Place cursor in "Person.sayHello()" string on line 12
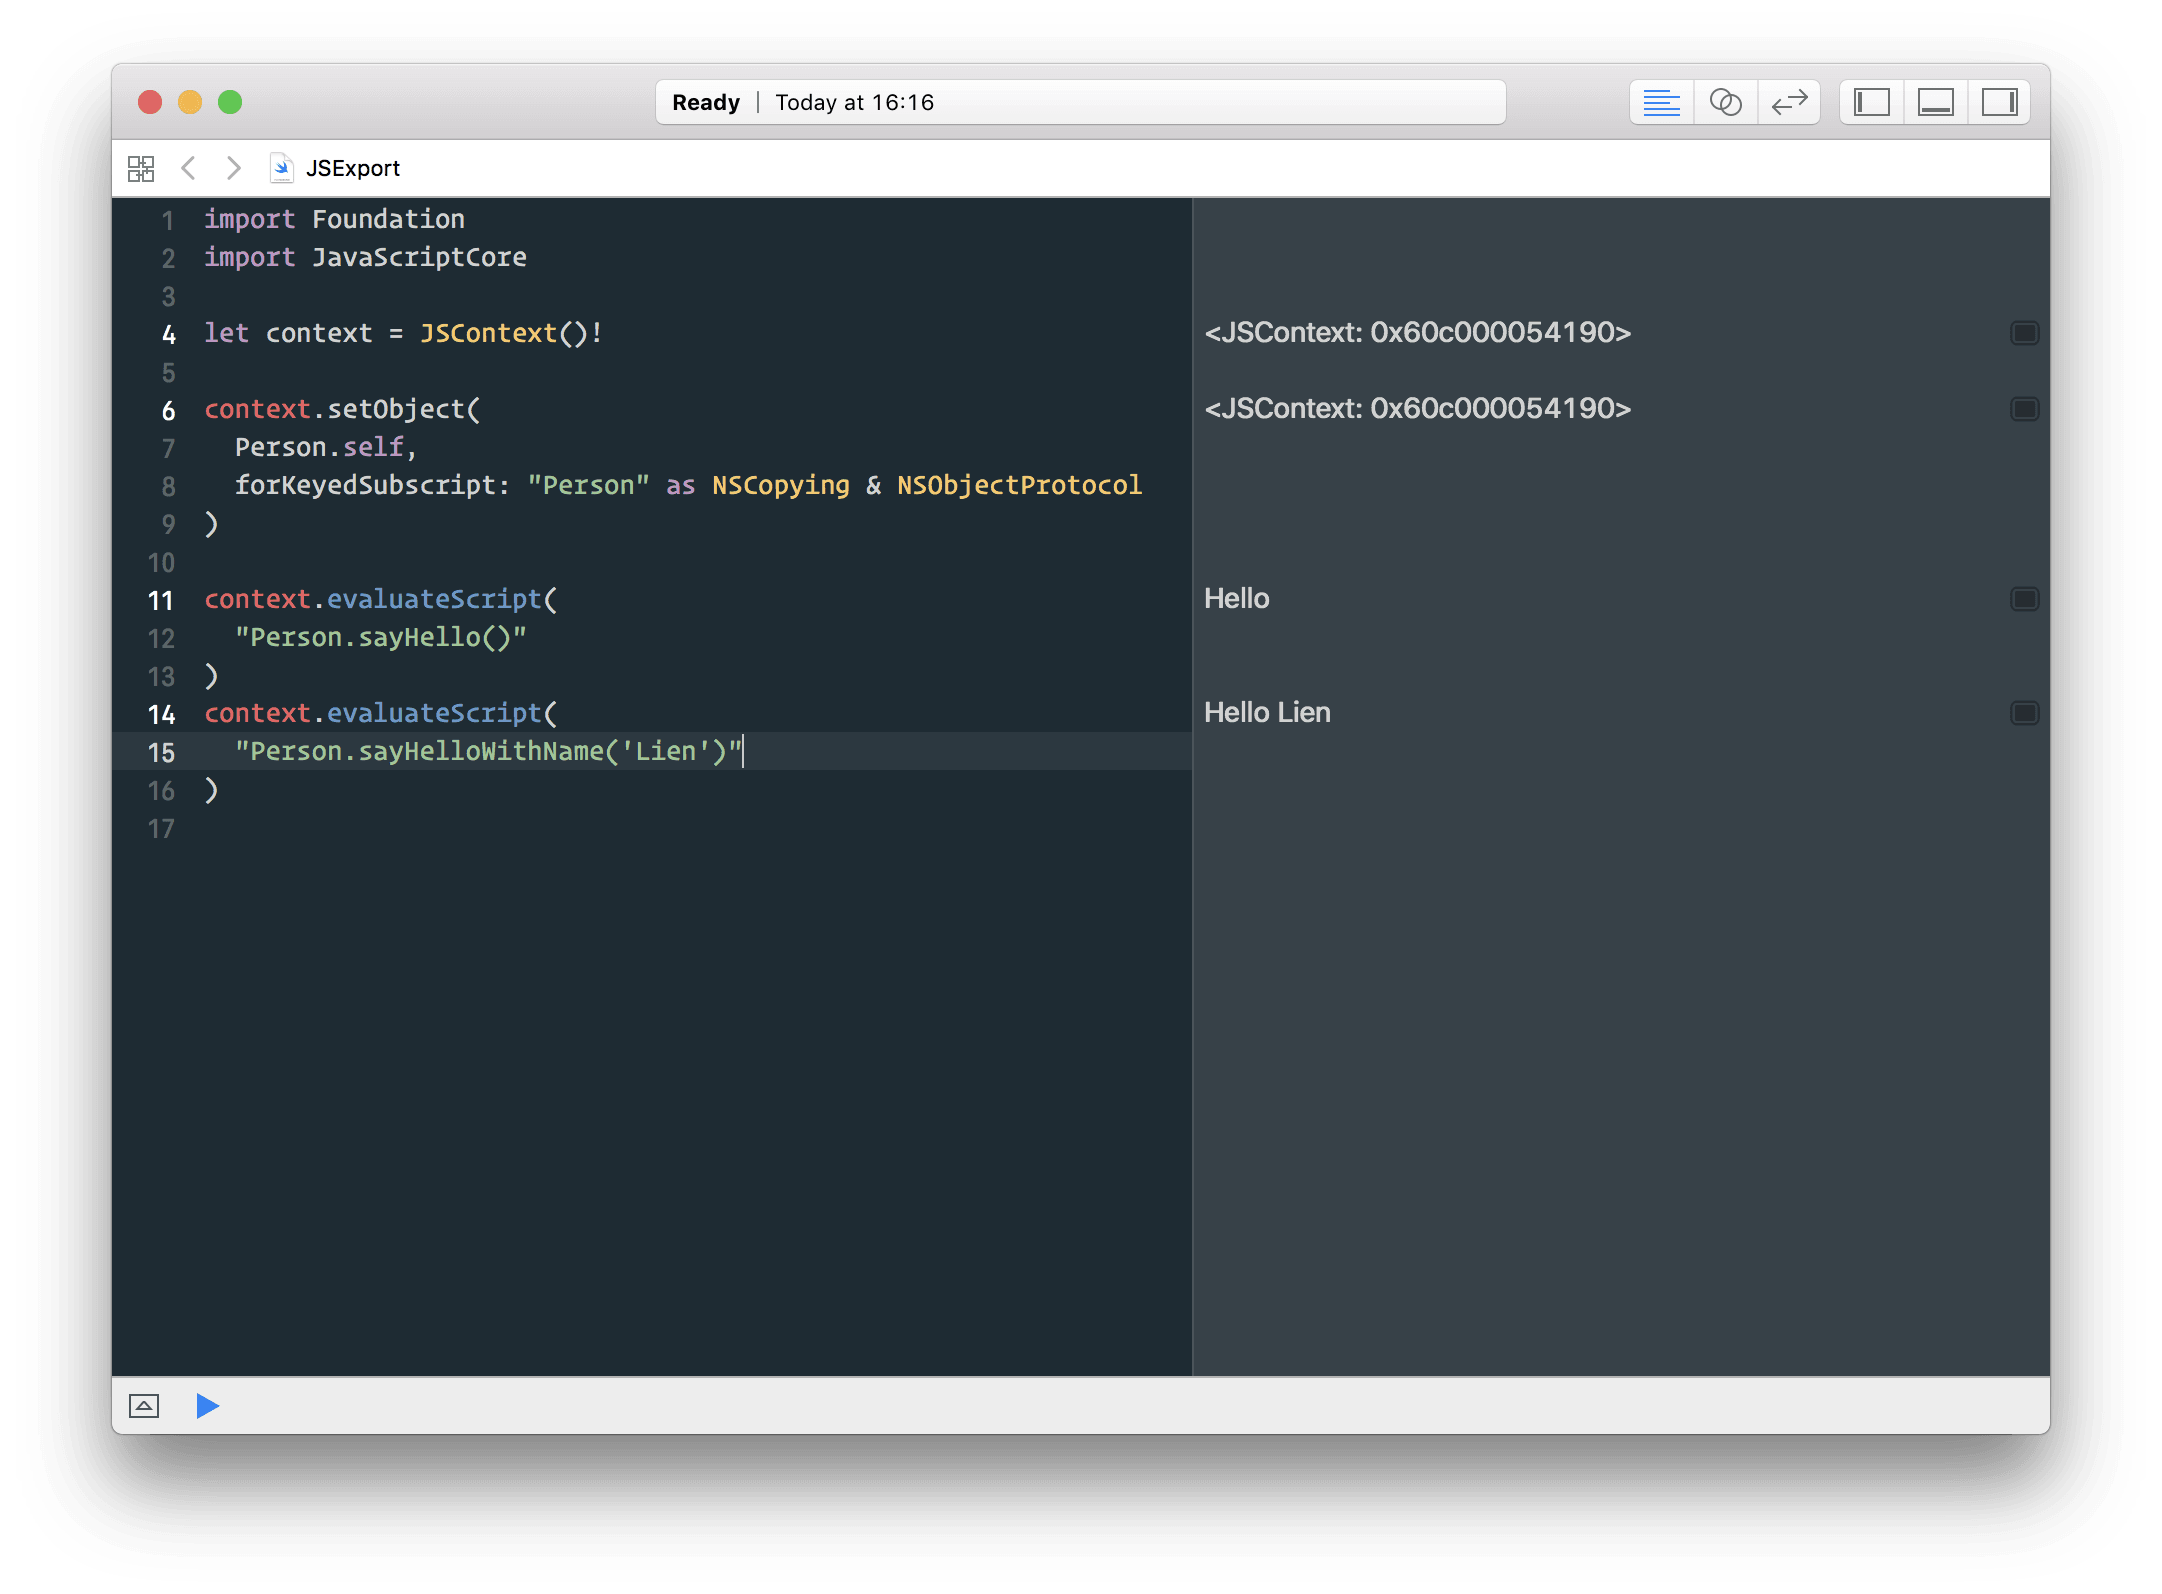The height and width of the screenshot is (1594, 2162). [380, 638]
